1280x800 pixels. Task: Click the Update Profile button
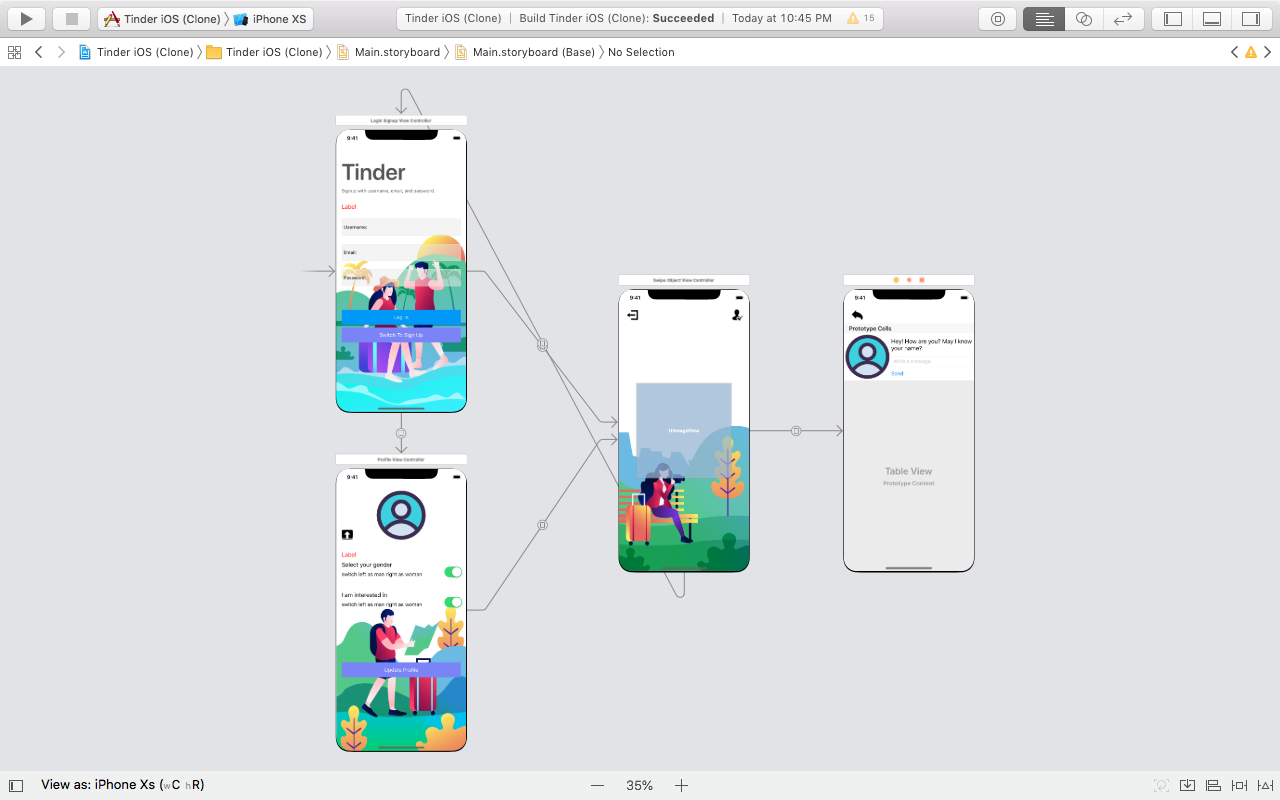click(401, 670)
